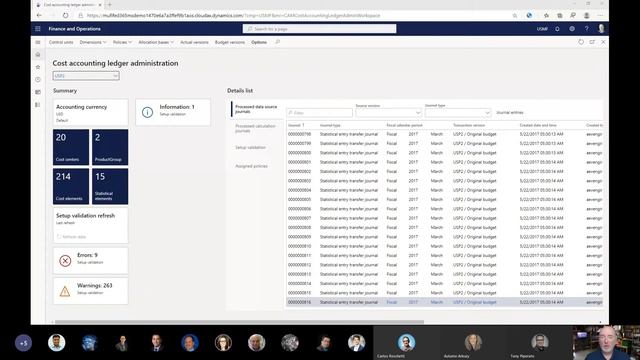Open a new browser tab
640x360 pixels.
pos(109,5)
